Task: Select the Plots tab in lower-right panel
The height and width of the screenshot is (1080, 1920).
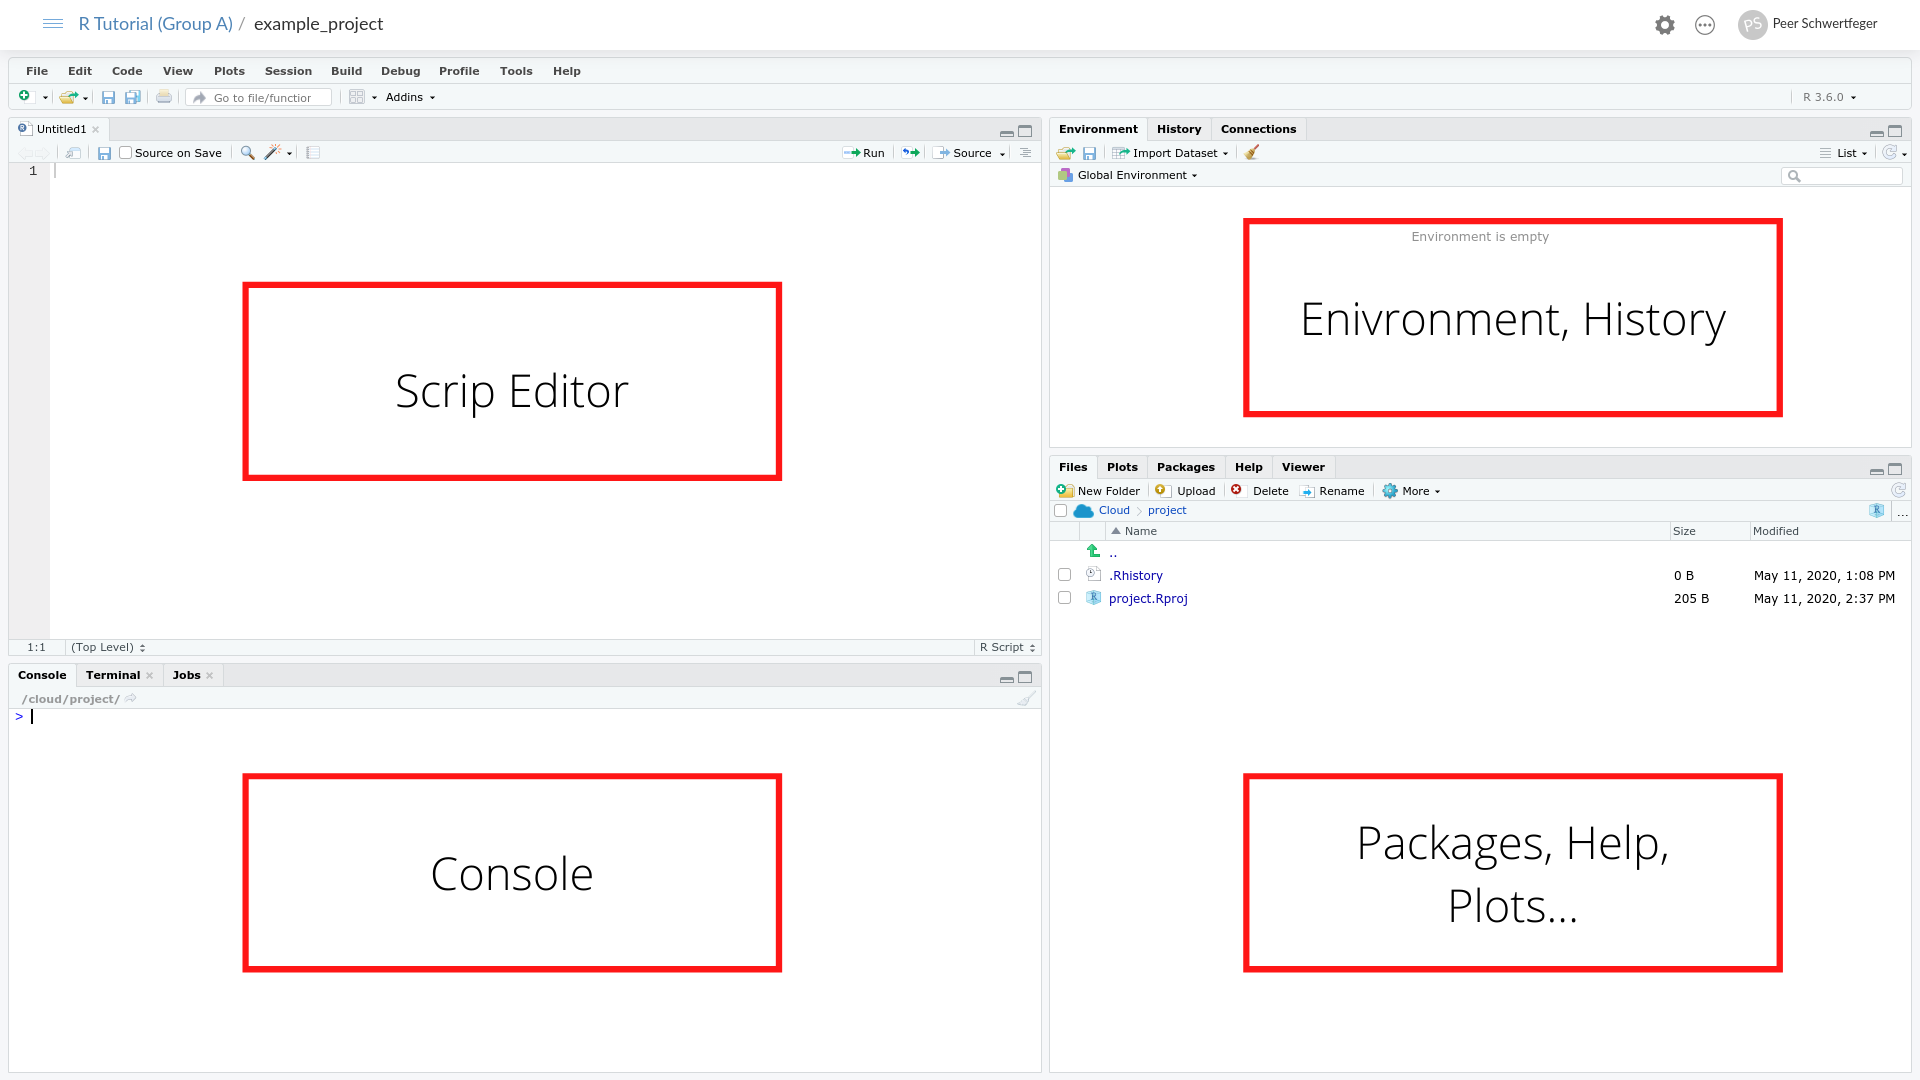Action: [x=1122, y=467]
